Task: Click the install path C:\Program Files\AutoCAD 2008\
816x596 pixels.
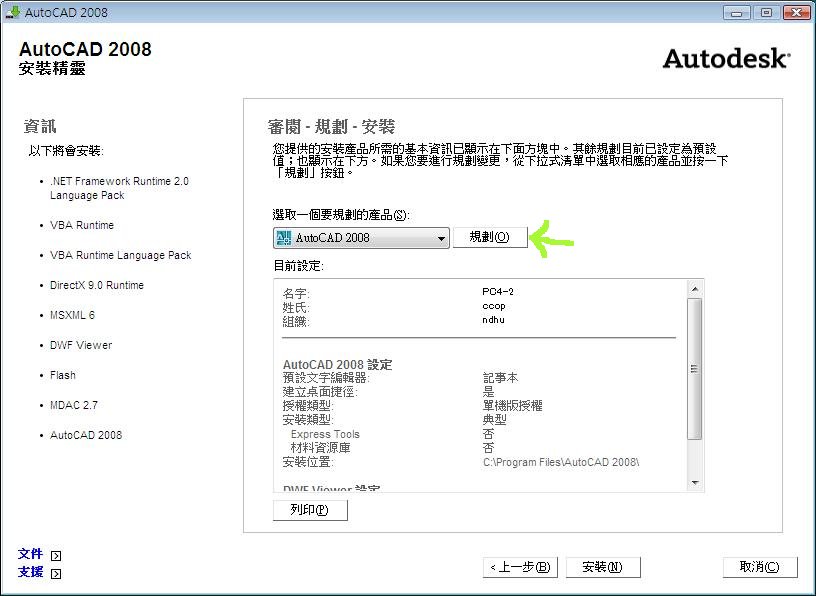Action: coord(561,462)
